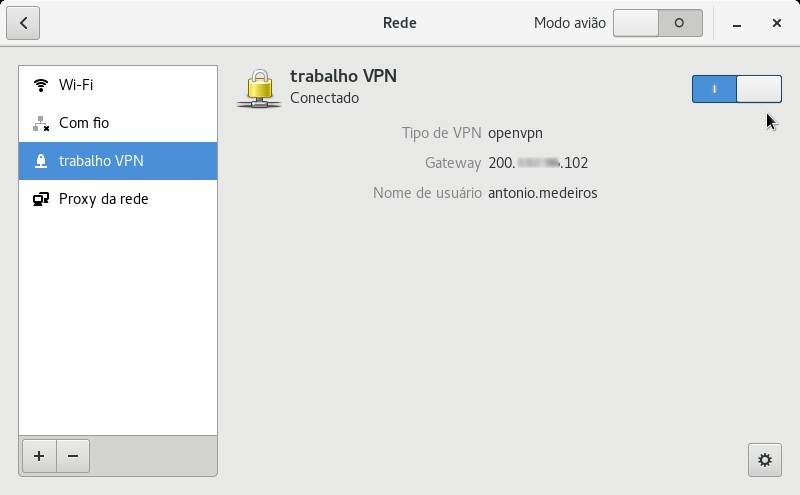The image size is (800, 495).
Task: Go back using the header arrow button
Action: [x=23, y=23]
